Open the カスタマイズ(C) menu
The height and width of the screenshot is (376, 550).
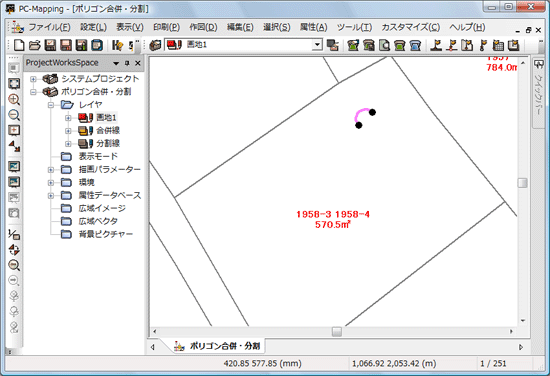click(410, 27)
